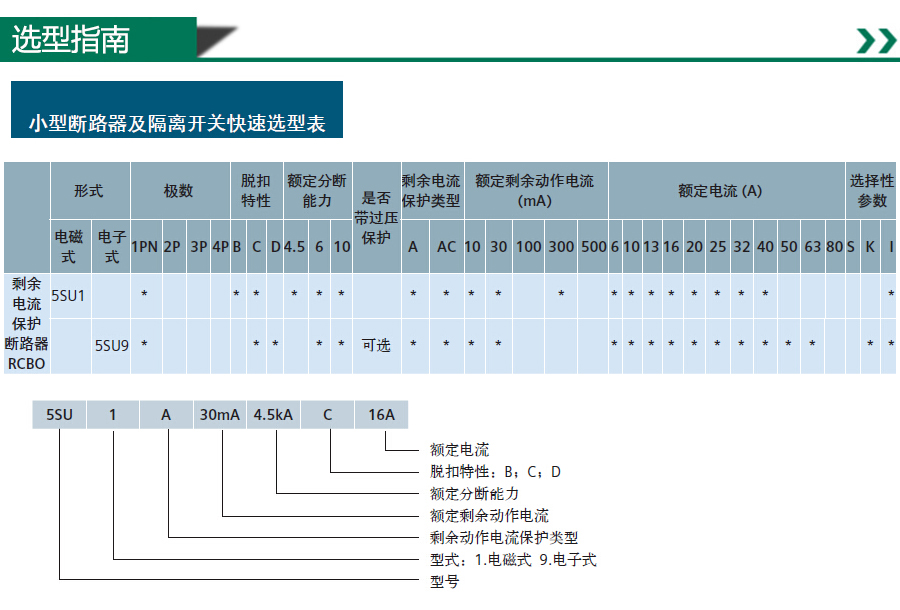Select the 极数 column header
This screenshot has height=610, width=900.
(x=180, y=191)
